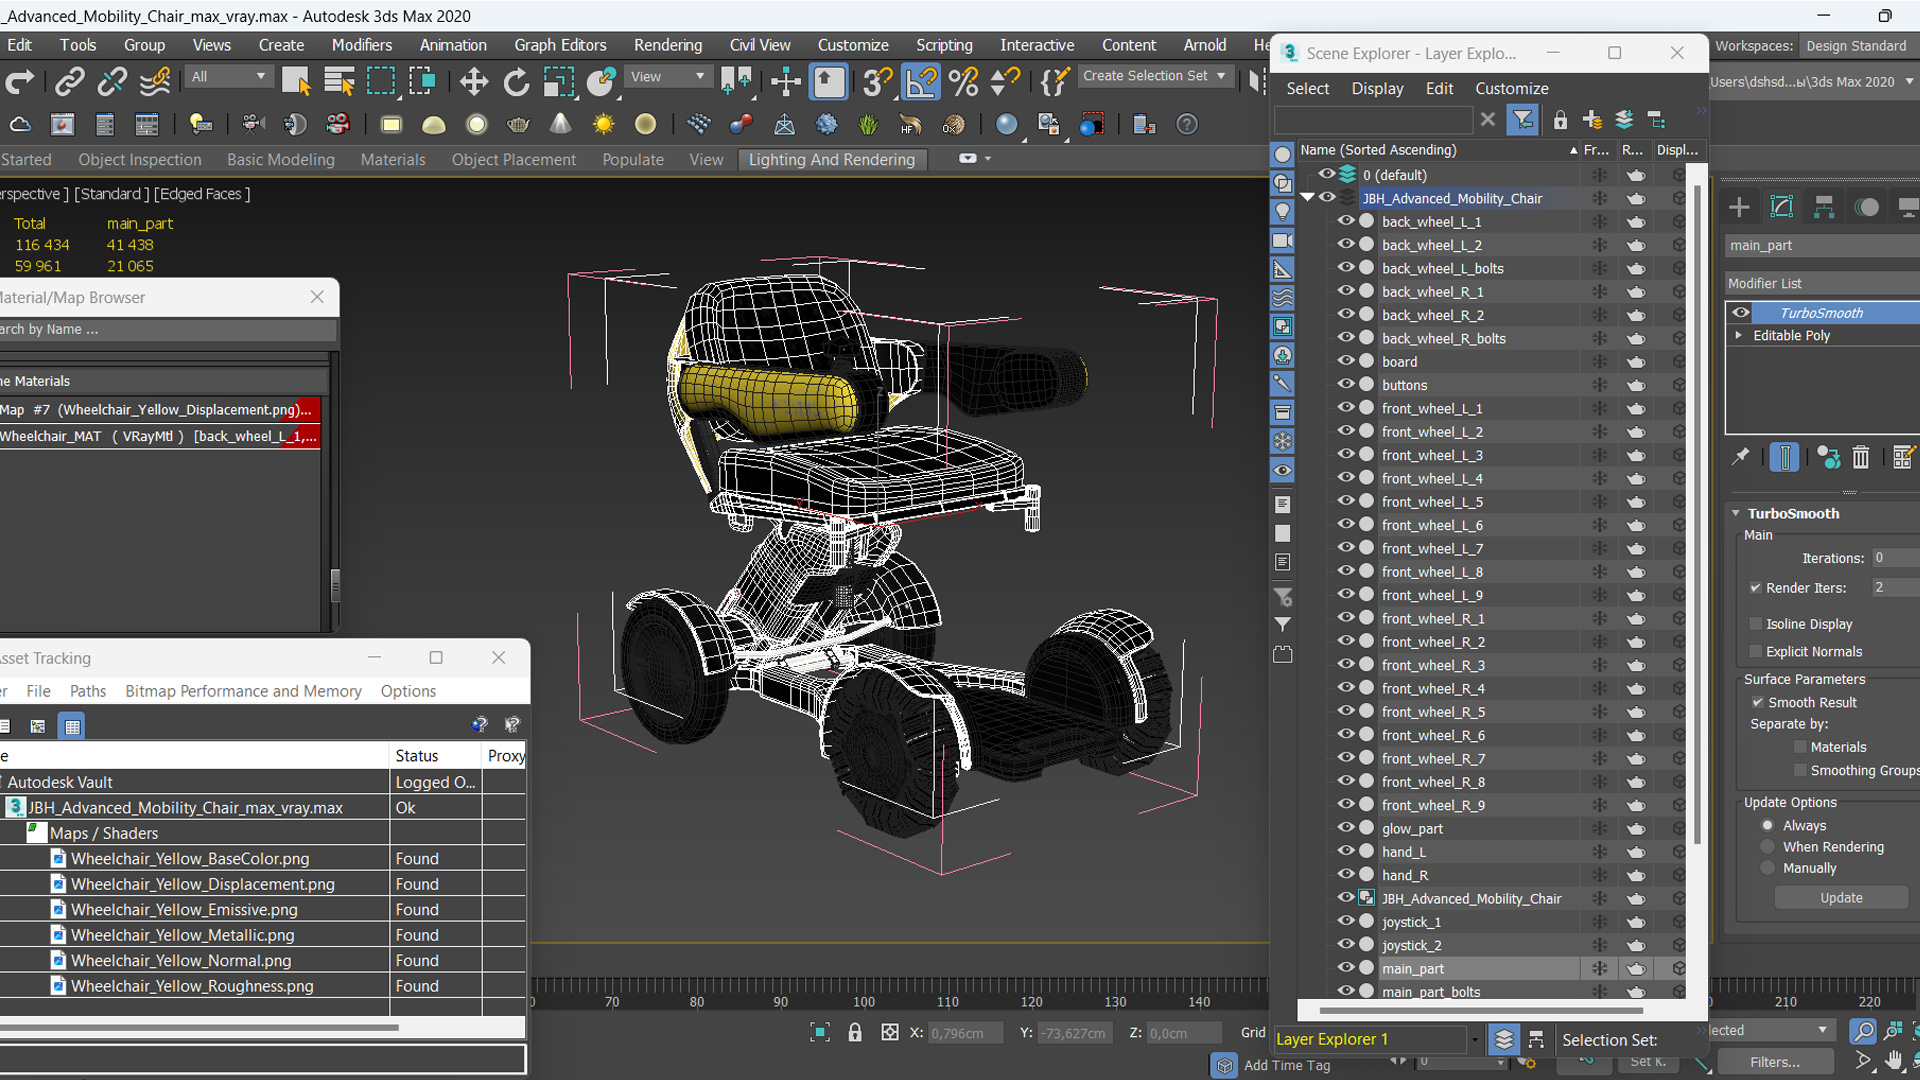Click Filters button near timeline
Viewport: 1920px width, 1080px height.
click(x=1775, y=1062)
